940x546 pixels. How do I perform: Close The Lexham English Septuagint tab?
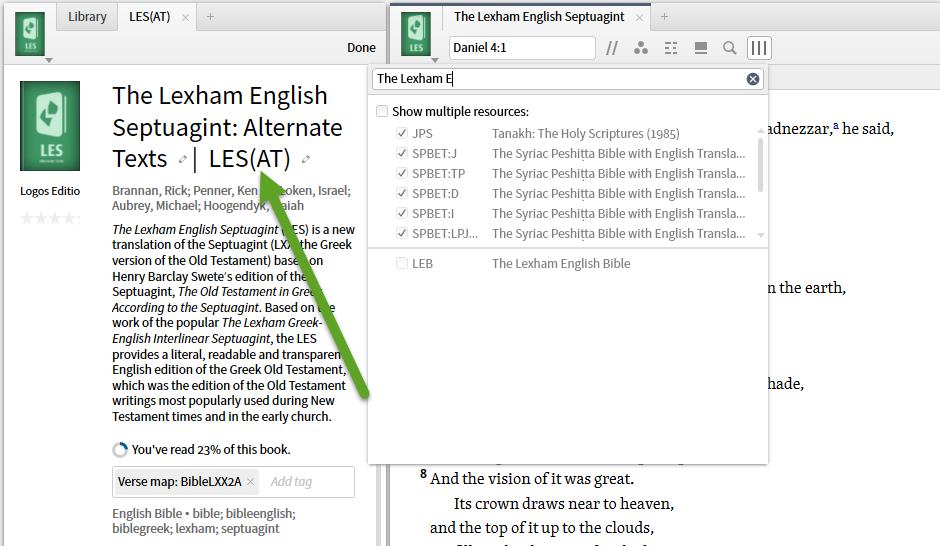(x=639, y=17)
